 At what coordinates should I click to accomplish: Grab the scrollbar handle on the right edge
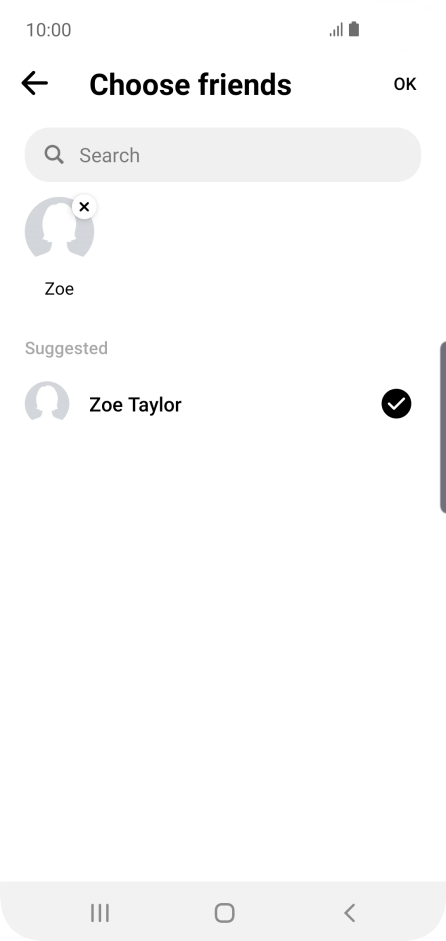(x=443, y=427)
